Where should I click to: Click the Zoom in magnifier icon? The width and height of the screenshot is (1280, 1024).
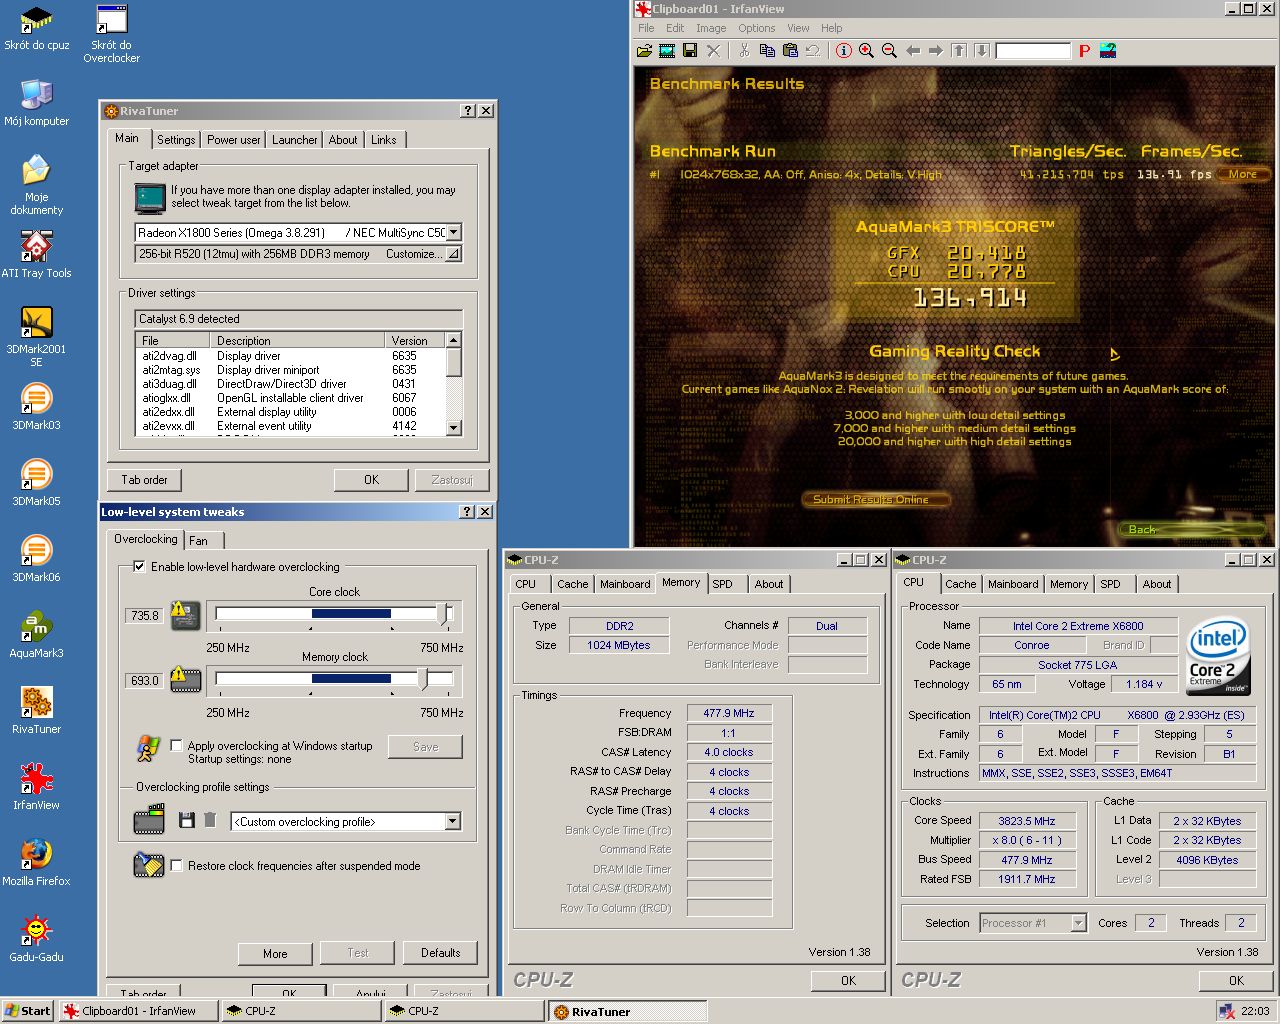(866, 51)
